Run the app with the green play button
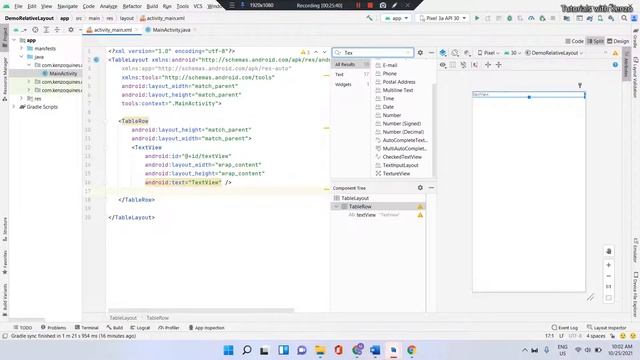Screen dimensions: 640x360 476,18
